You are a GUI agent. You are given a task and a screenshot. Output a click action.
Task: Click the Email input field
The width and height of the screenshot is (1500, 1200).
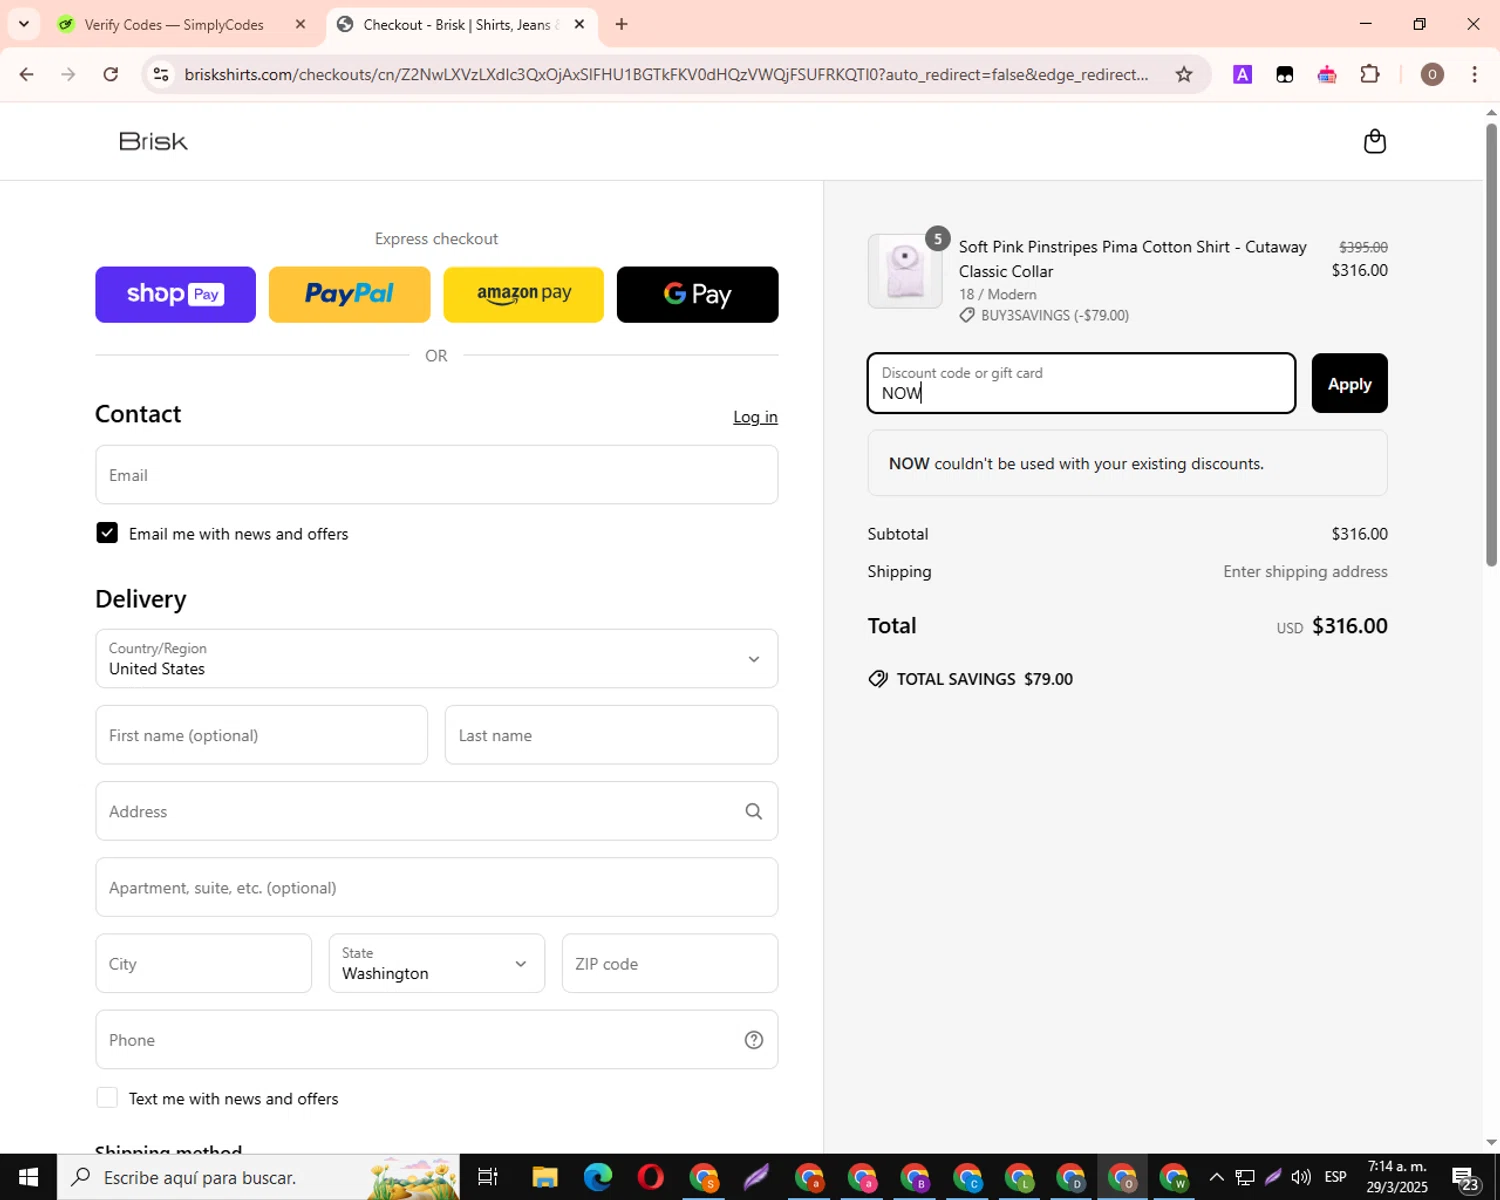(x=437, y=475)
